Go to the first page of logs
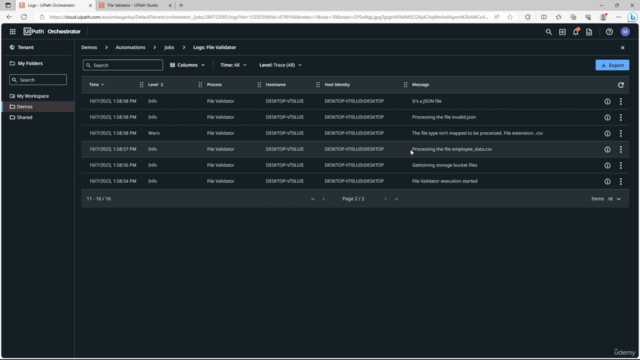 pyautogui.click(x=313, y=199)
